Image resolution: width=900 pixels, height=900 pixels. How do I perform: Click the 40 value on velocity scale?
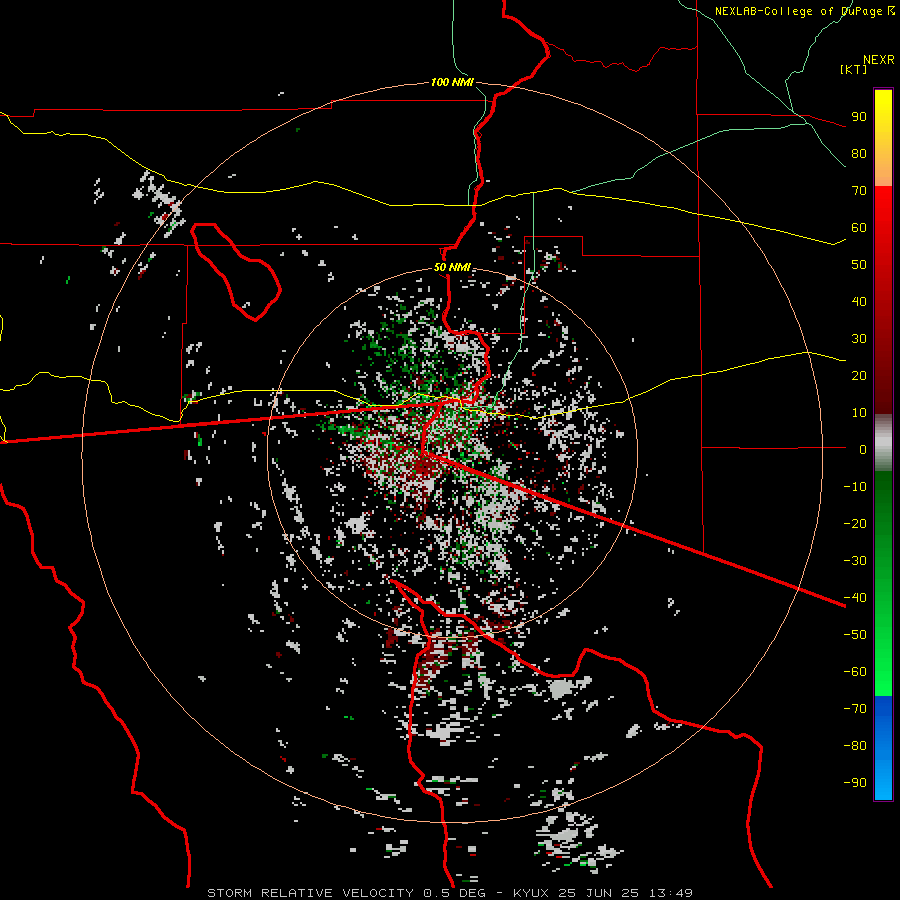859,301
